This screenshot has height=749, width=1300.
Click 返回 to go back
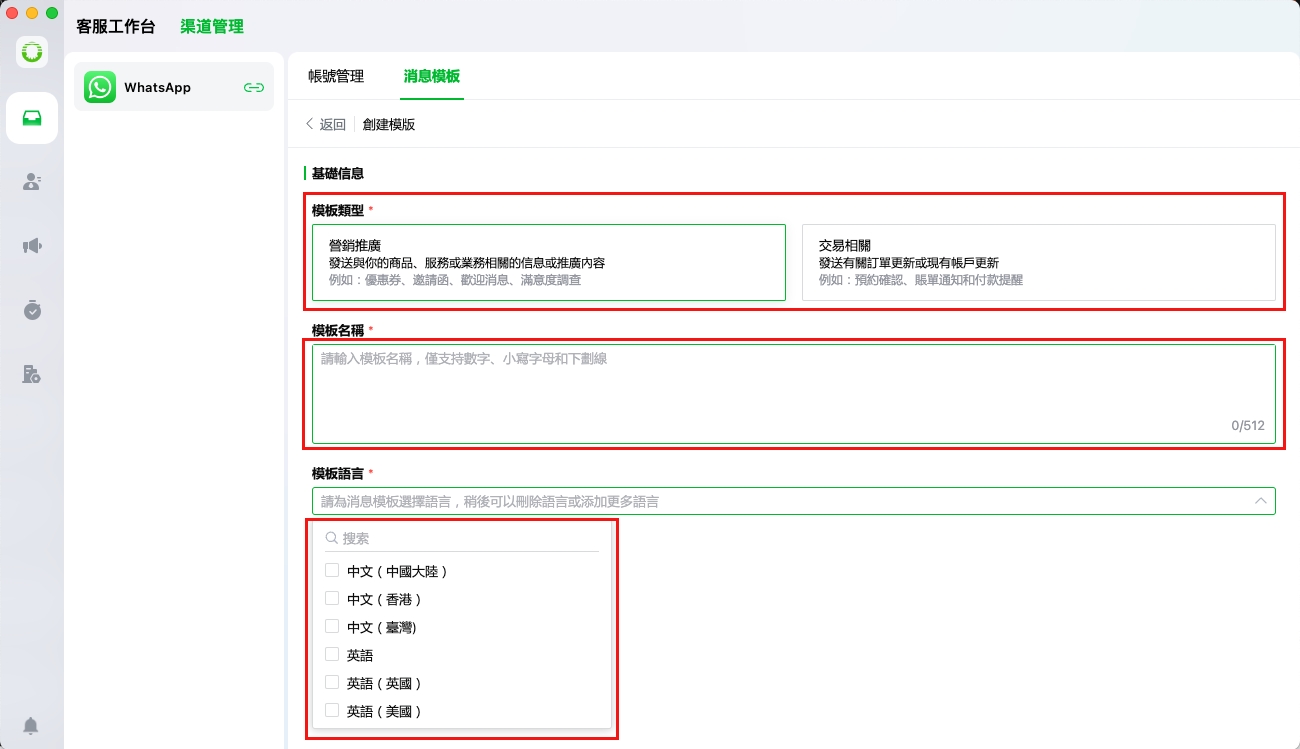click(x=326, y=125)
